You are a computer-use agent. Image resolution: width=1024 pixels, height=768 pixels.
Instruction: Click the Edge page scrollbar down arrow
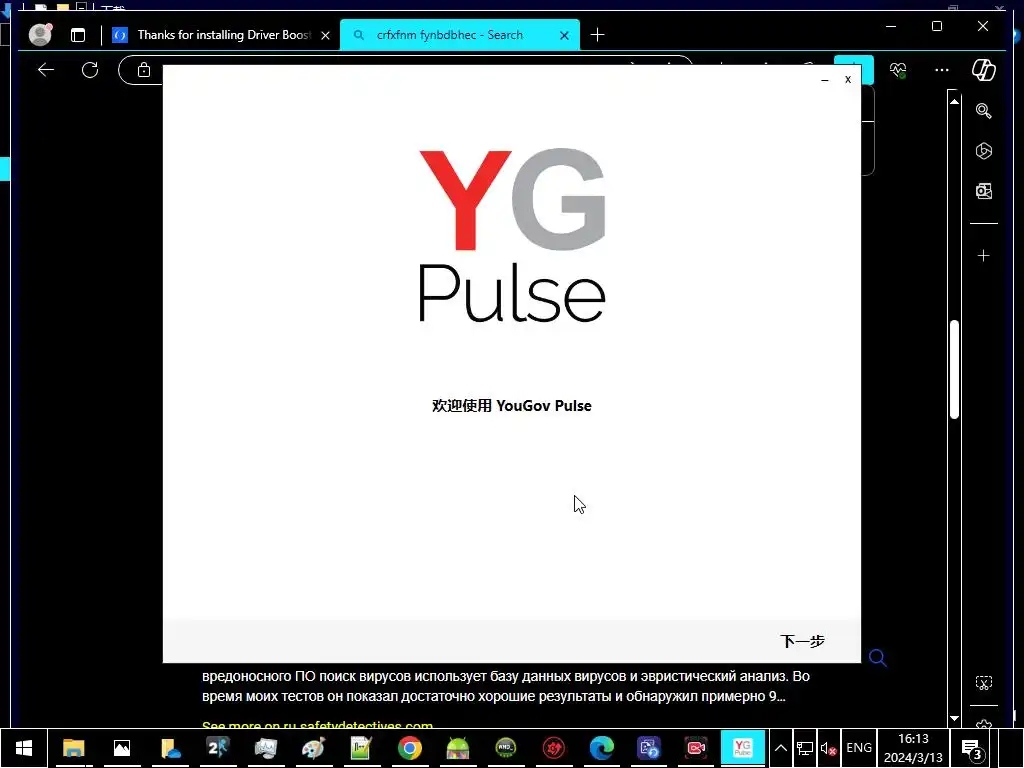coord(954,718)
